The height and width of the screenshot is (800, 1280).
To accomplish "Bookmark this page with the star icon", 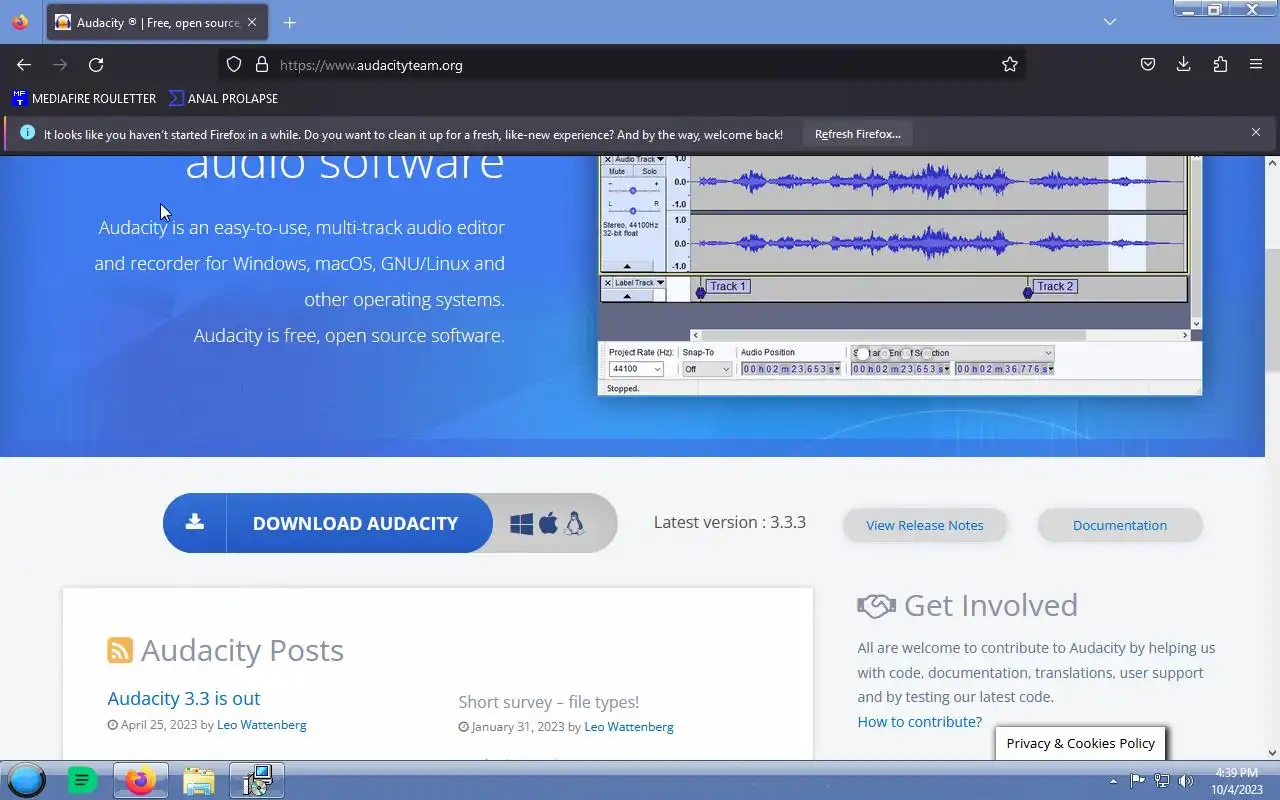I will pos(1010,65).
